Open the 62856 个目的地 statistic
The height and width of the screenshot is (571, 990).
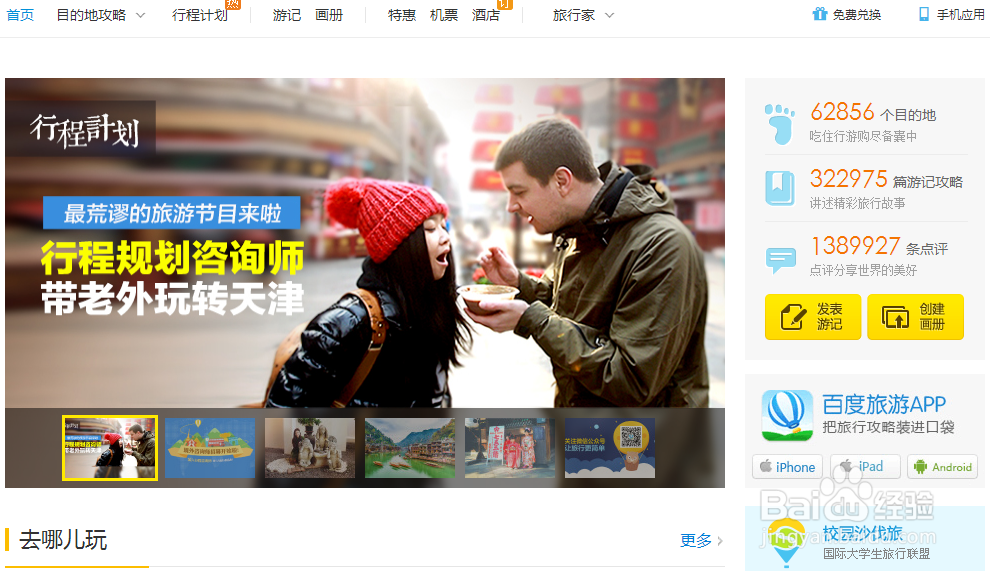click(873, 112)
